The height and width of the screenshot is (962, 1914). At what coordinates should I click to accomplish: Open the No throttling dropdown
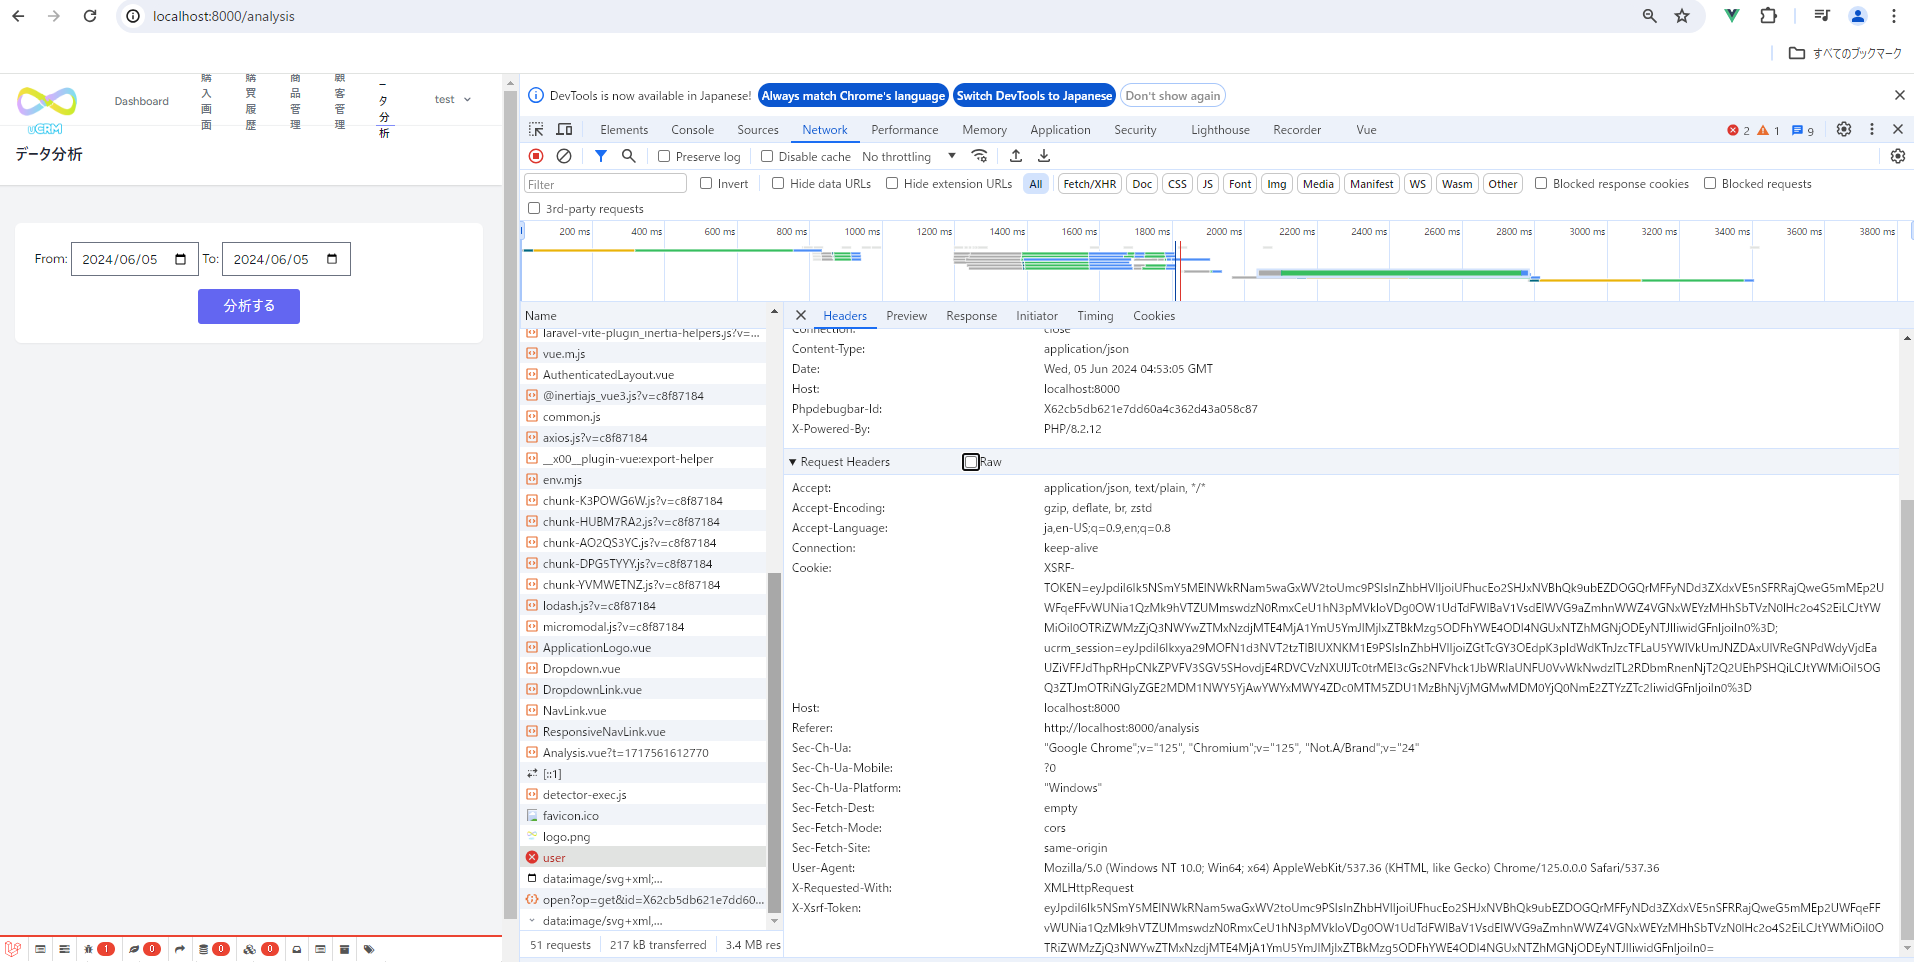tap(909, 156)
